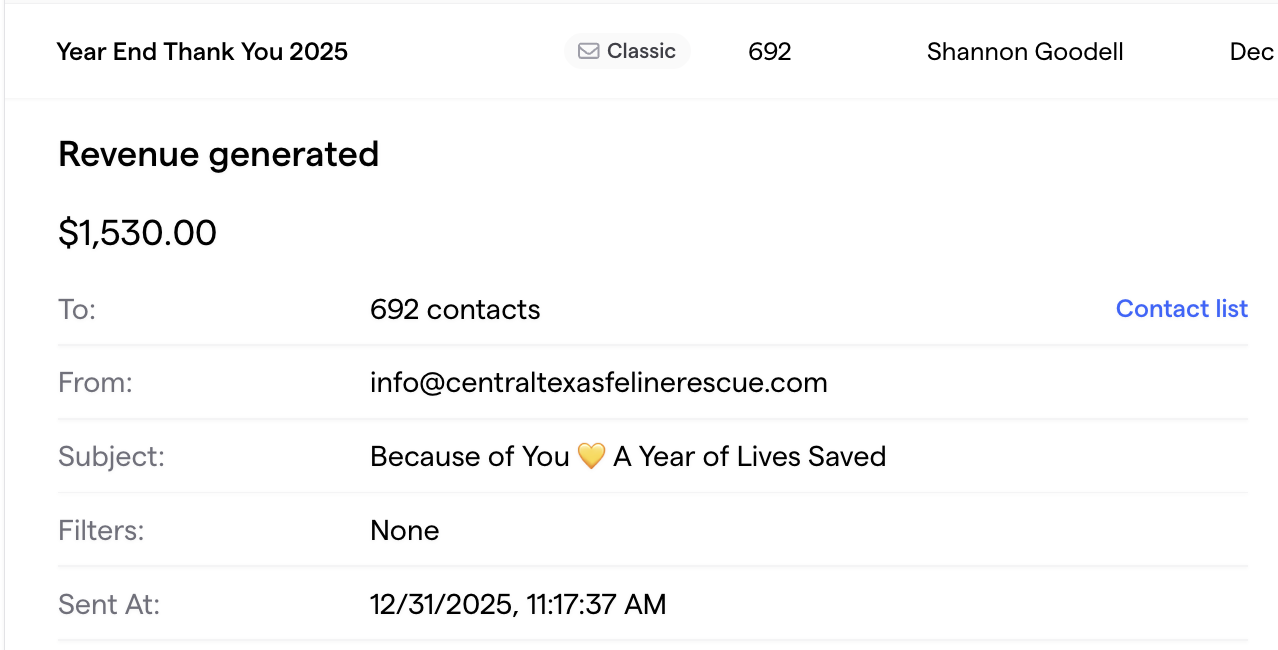
Task: Click the Filters: field label
Action: (x=101, y=530)
